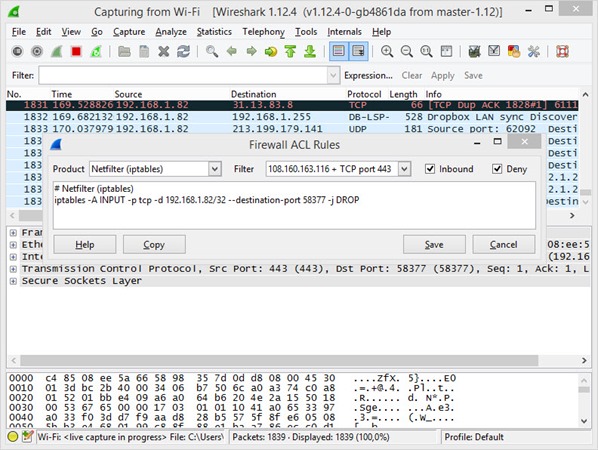Save this capture file icon

point(144,51)
